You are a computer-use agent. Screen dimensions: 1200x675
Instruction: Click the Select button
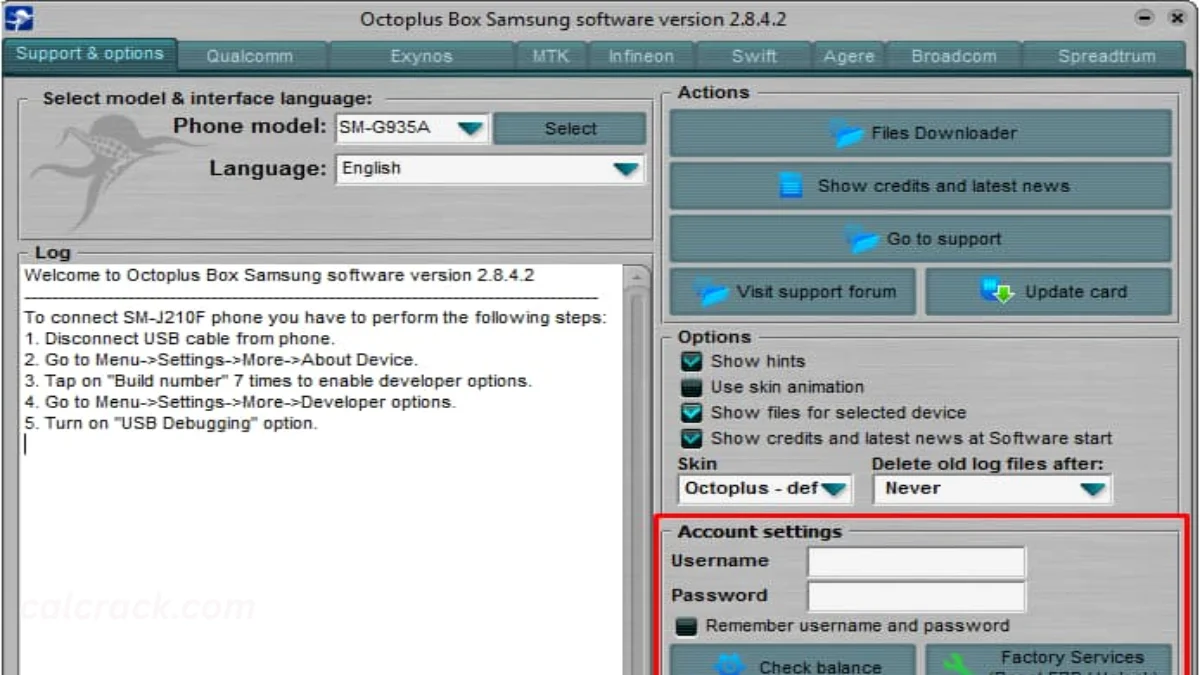click(x=570, y=129)
